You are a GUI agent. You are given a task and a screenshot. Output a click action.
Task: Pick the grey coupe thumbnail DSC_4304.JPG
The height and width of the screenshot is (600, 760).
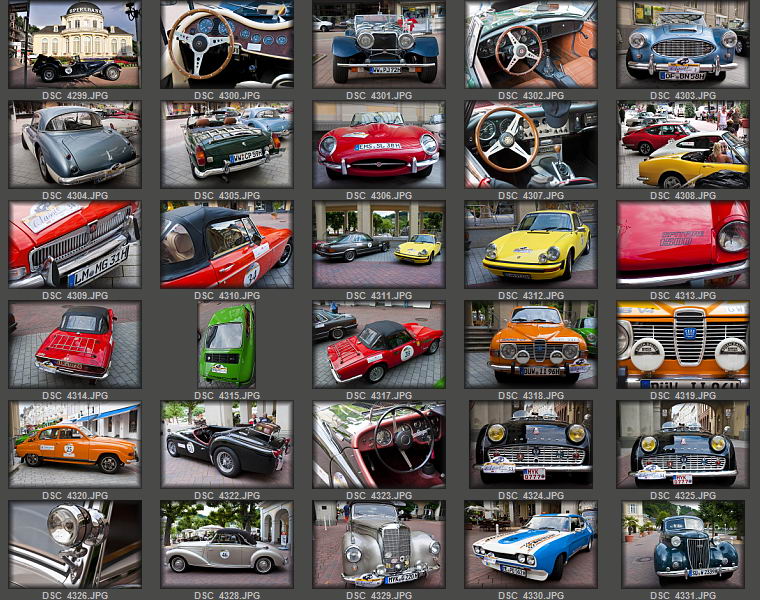coord(75,144)
